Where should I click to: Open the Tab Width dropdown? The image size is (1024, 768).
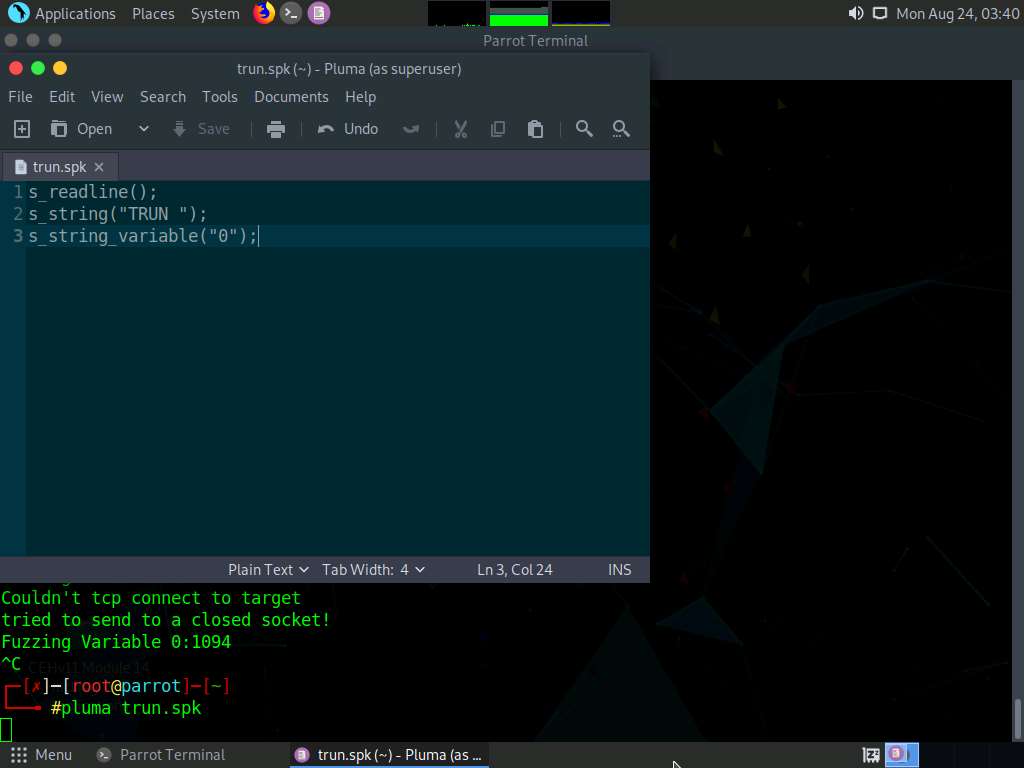(x=373, y=569)
